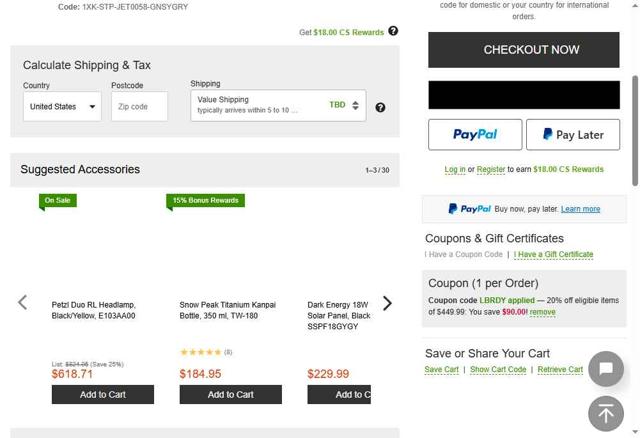Open Petzl Duo RL Headlamp product title
The height and width of the screenshot is (438, 640).
pyautogui.click(x=93, y=310)
